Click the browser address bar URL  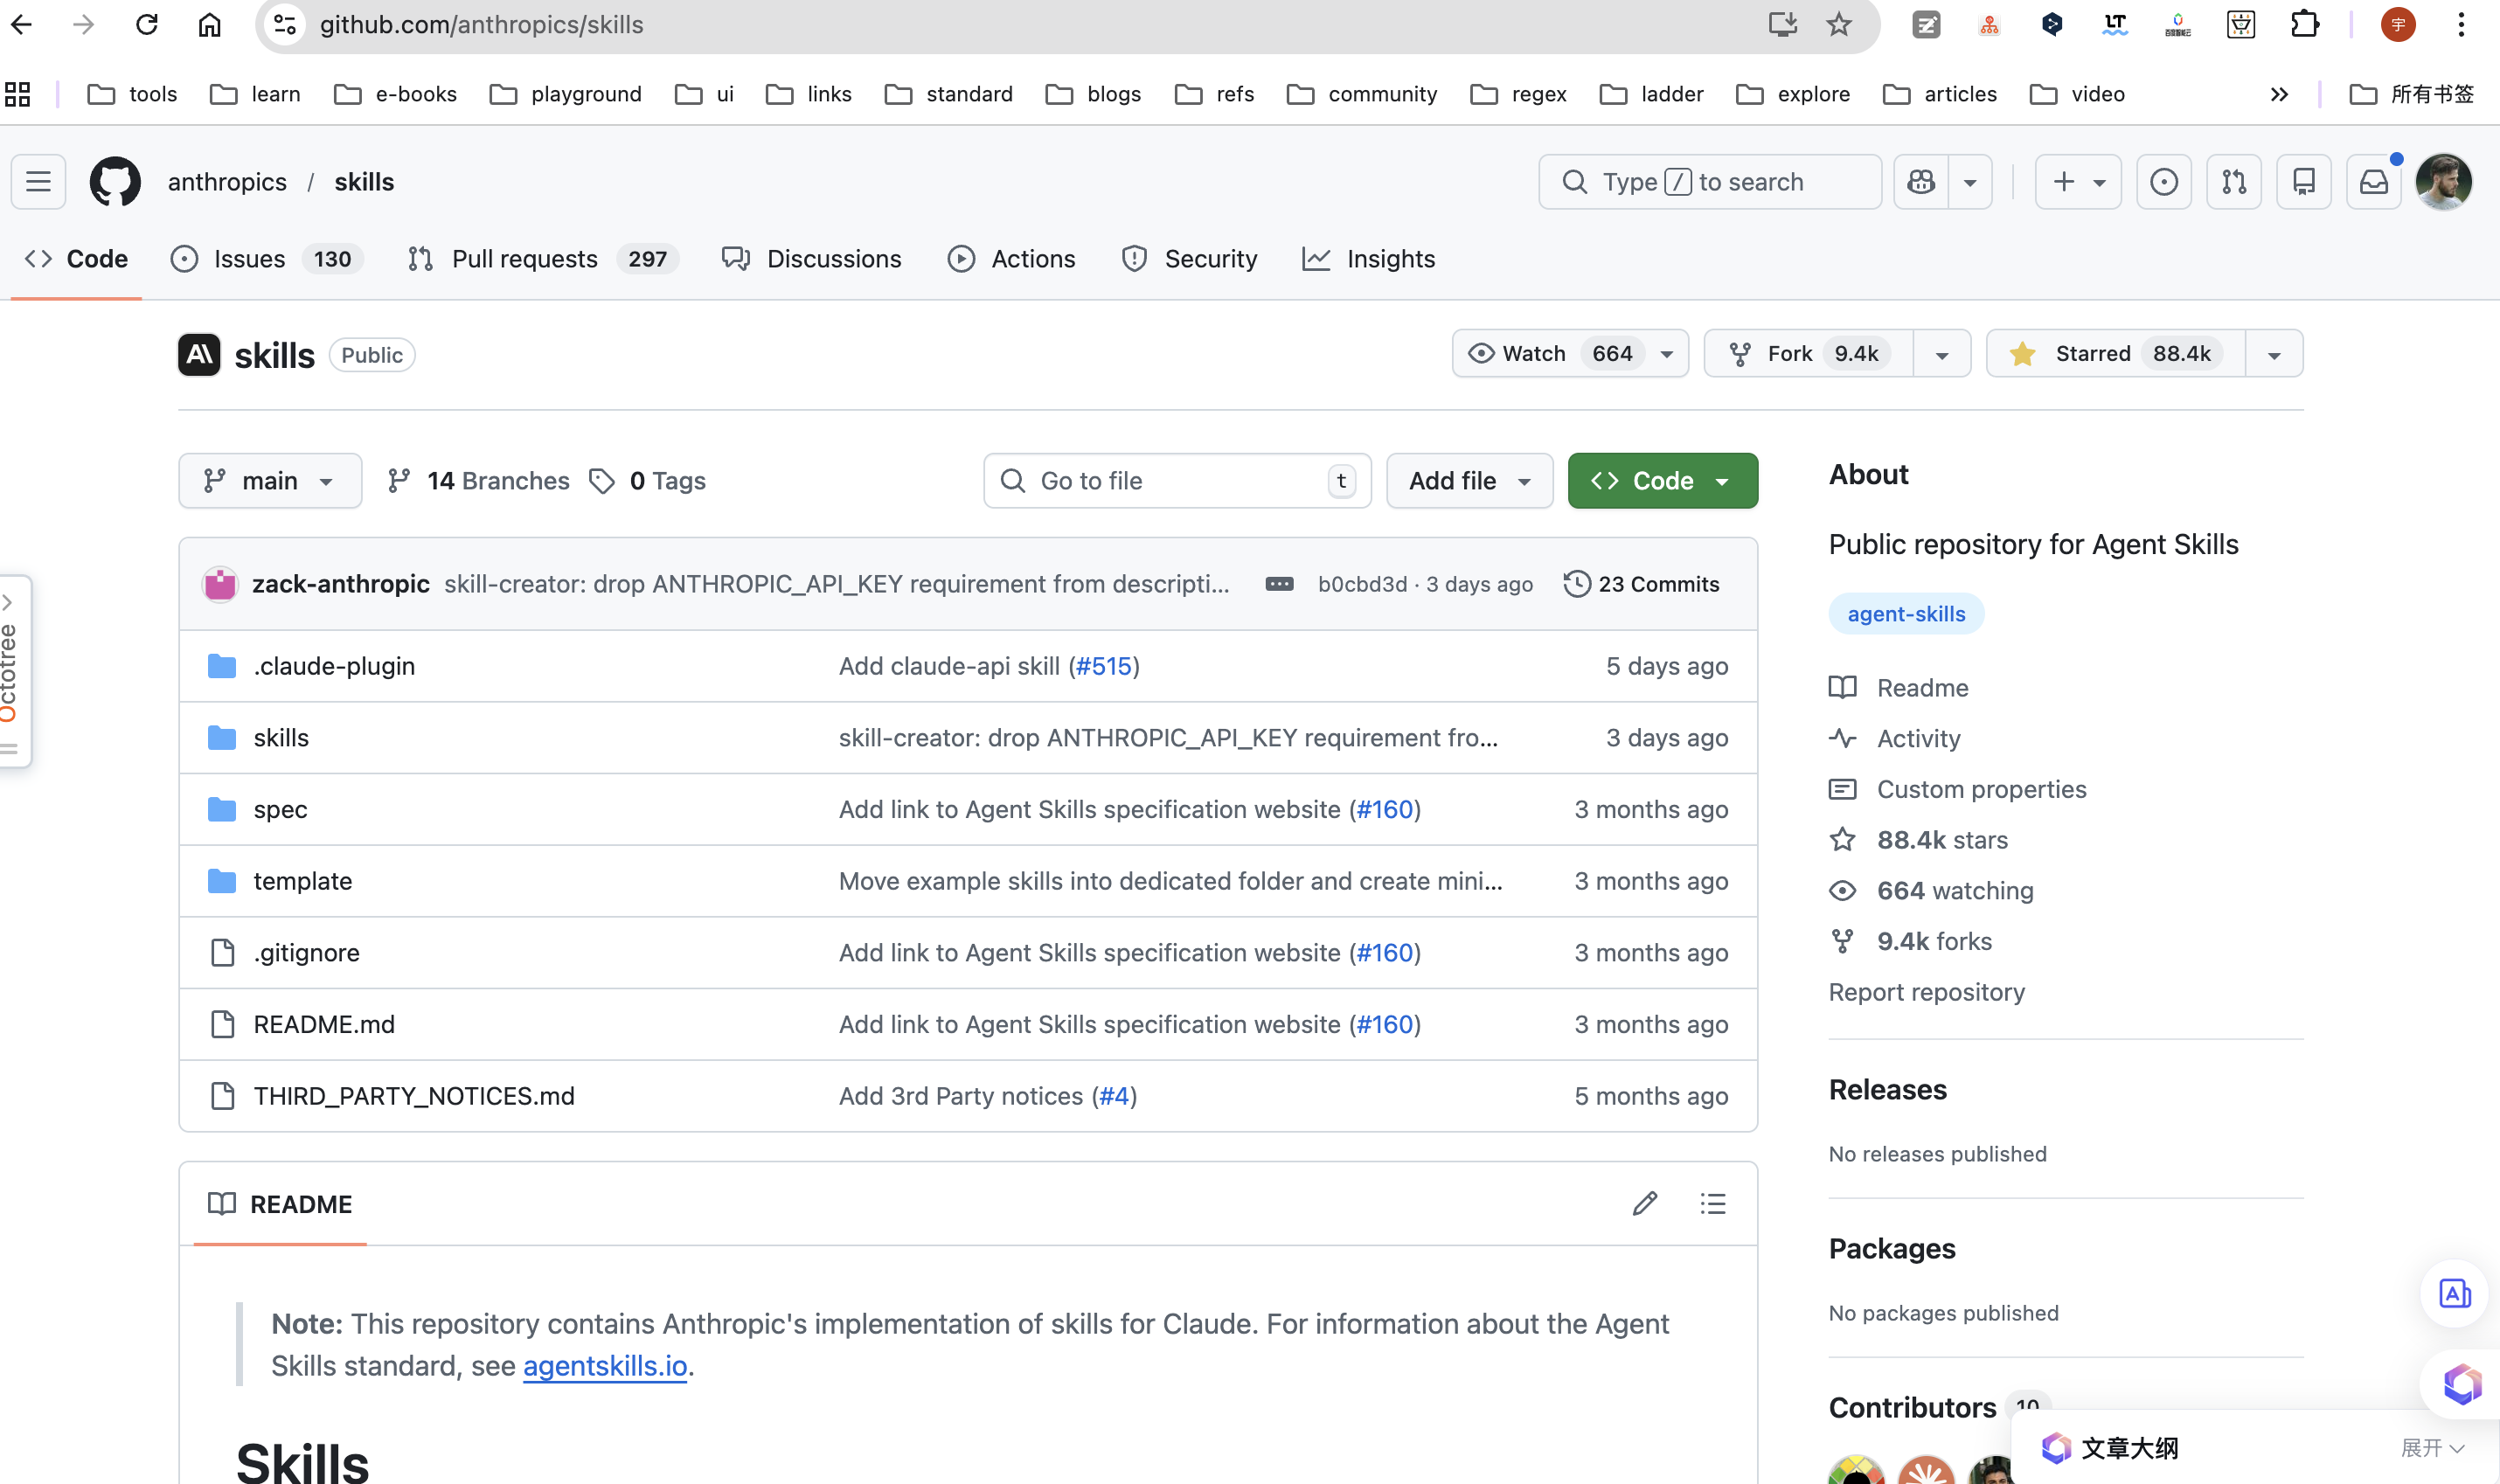[482, 24]
